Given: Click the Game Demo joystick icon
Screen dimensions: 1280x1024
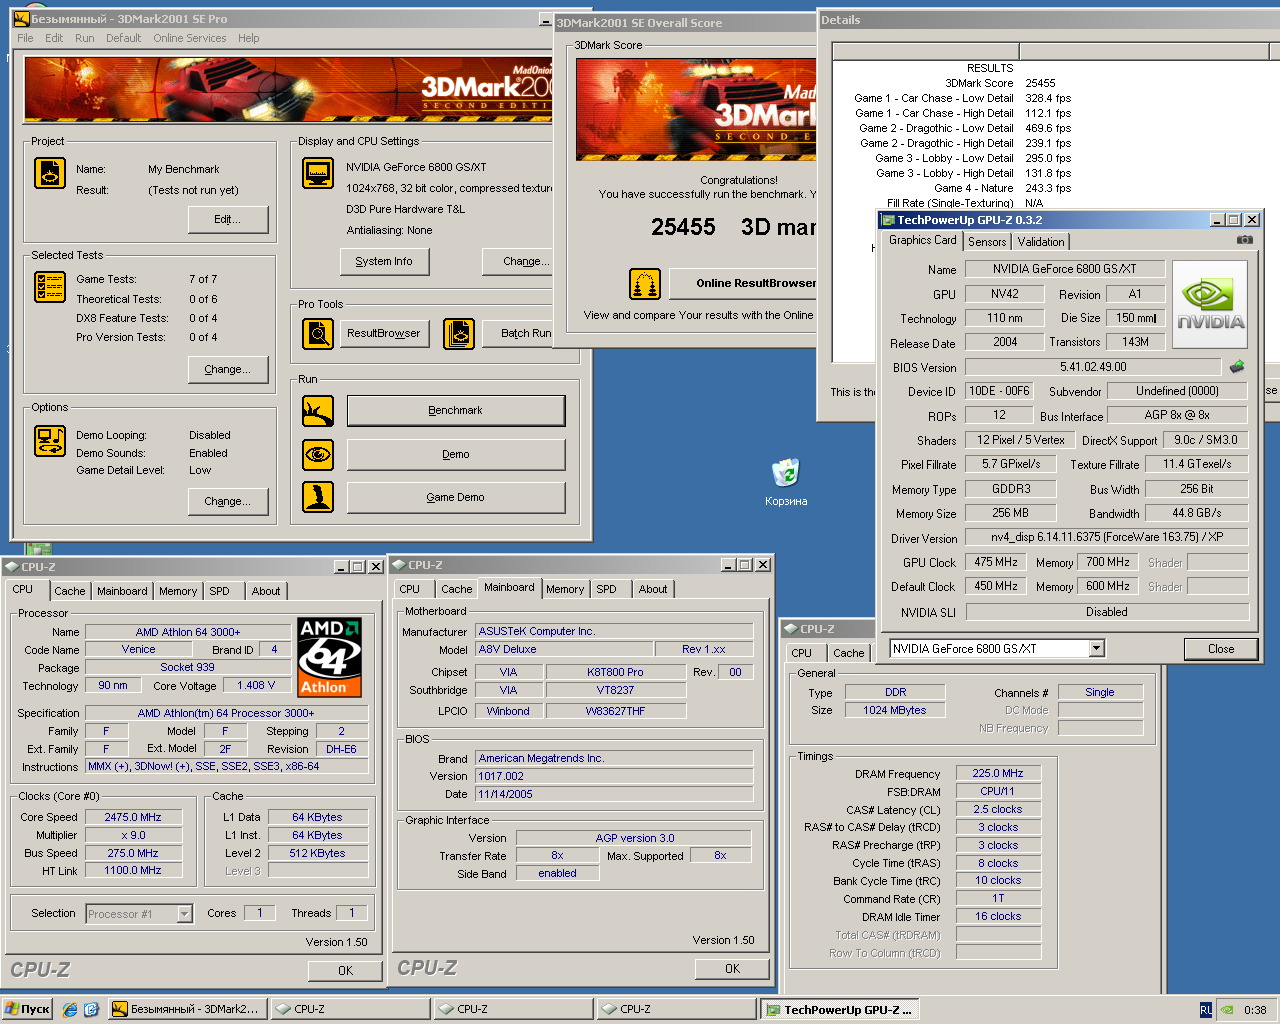Looking at the screenshot, I should [x=318, y=497].
